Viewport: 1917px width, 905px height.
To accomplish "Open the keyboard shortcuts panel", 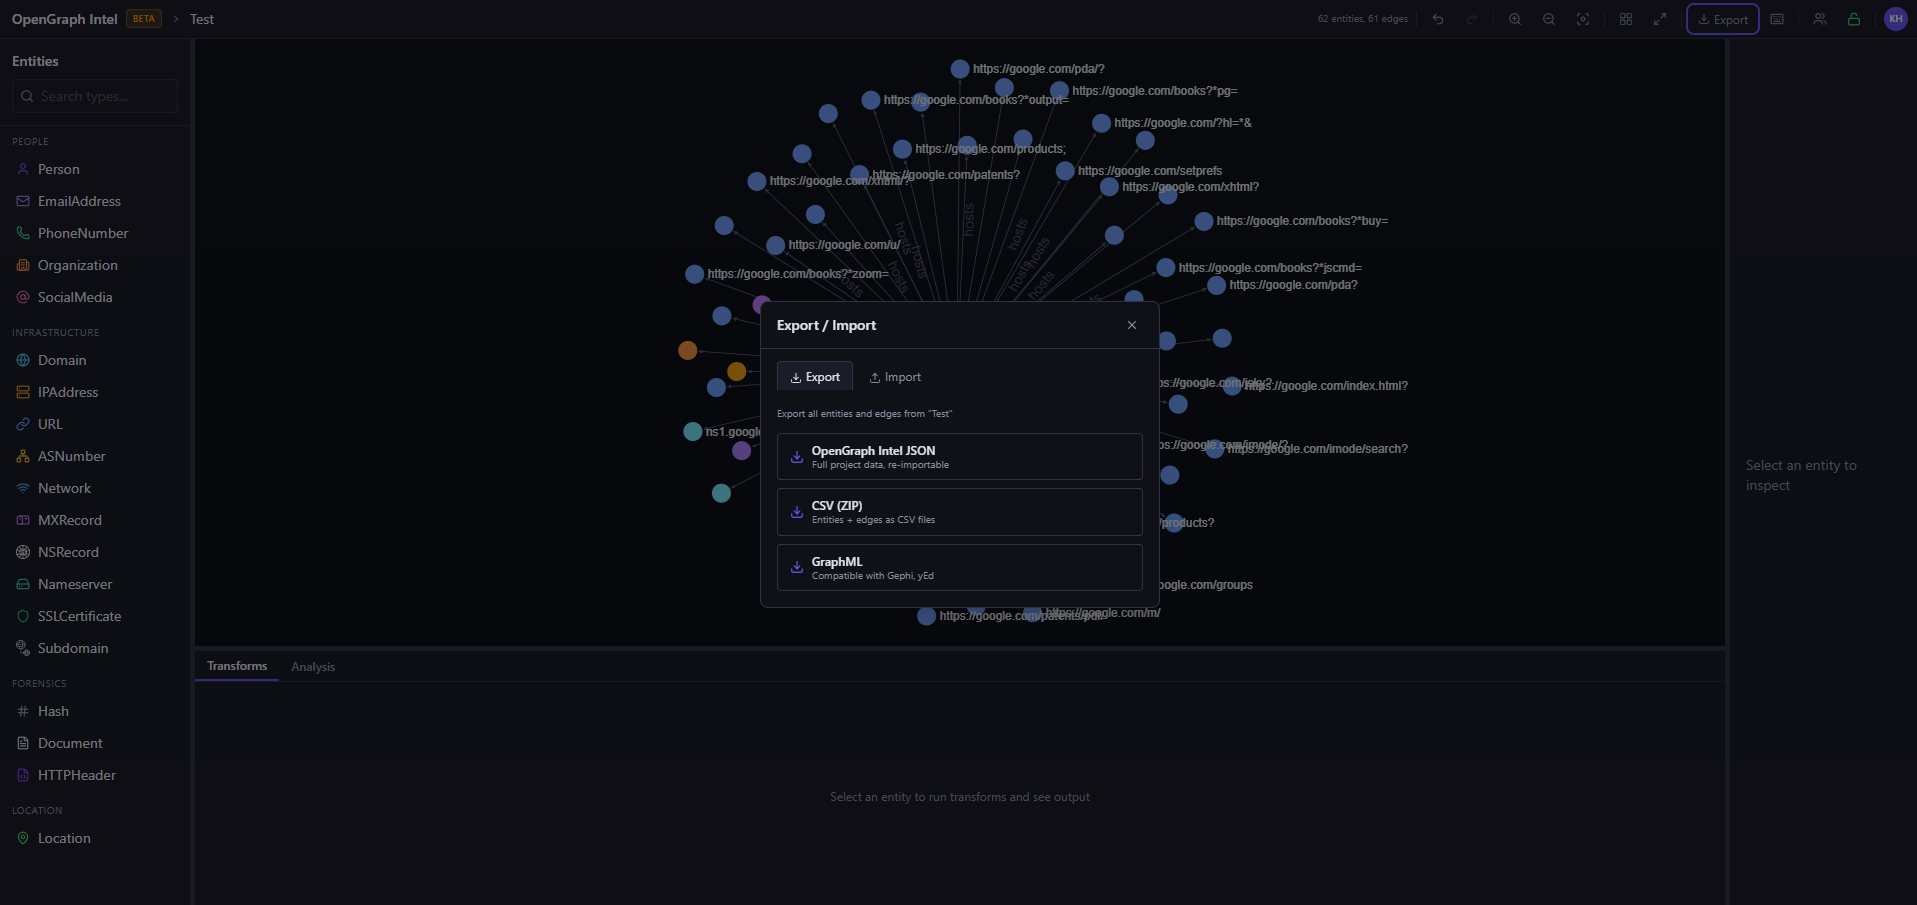I will (x=1777, y=18).
